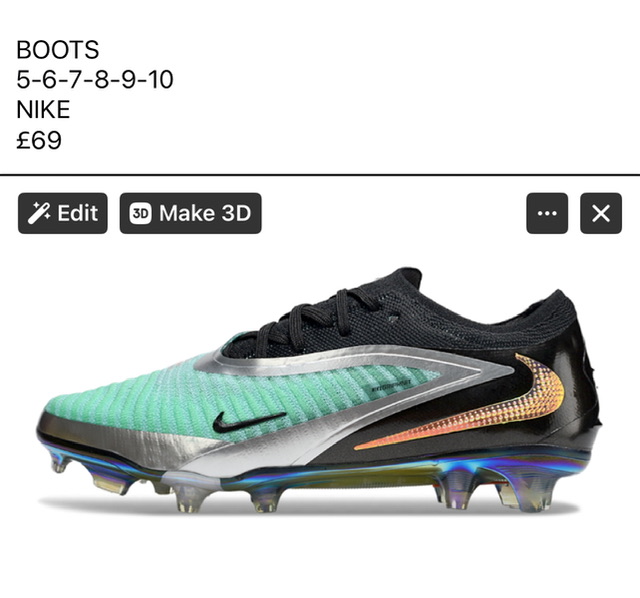Click the NIKE brand text
The height and width of the screenshot is (598, 640).
click(43, 110)
